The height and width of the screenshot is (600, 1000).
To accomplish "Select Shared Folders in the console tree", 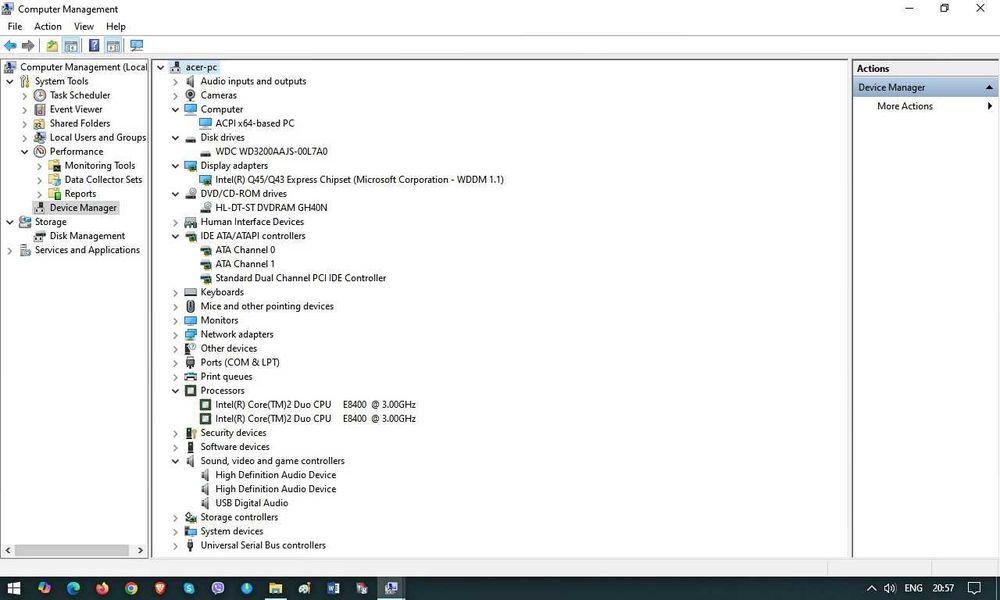I will coord(80,123).
